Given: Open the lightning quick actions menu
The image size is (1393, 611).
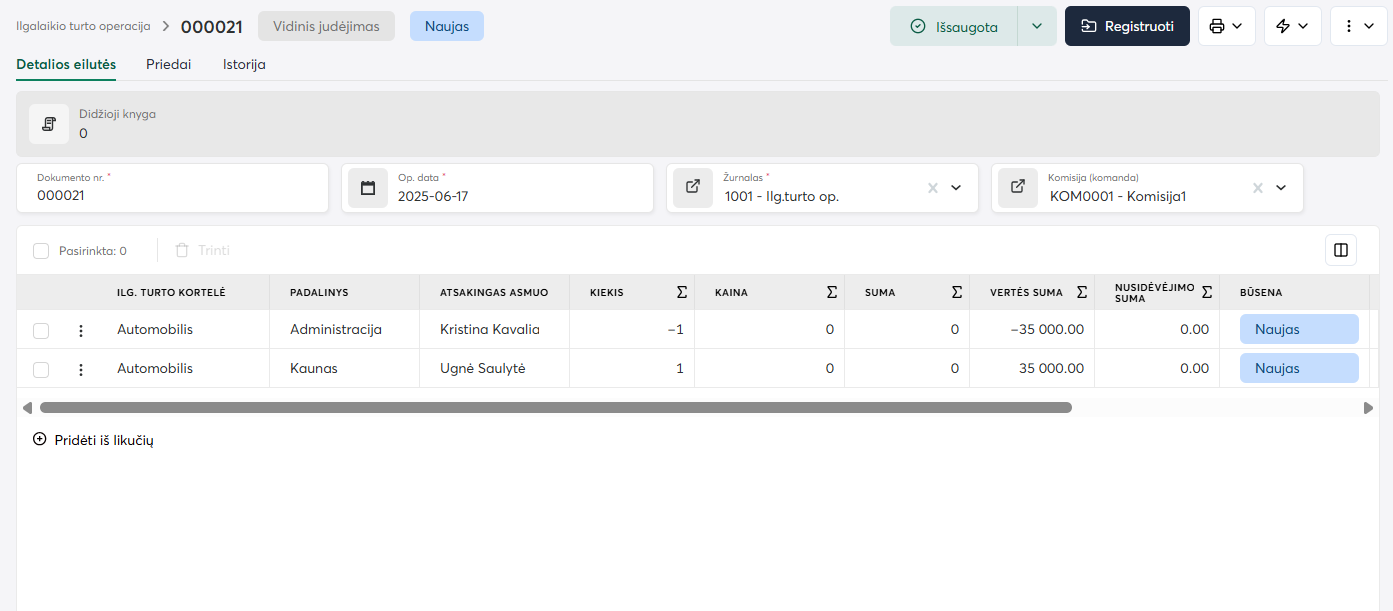Looking at the screenshot, I should point(1292,26).
